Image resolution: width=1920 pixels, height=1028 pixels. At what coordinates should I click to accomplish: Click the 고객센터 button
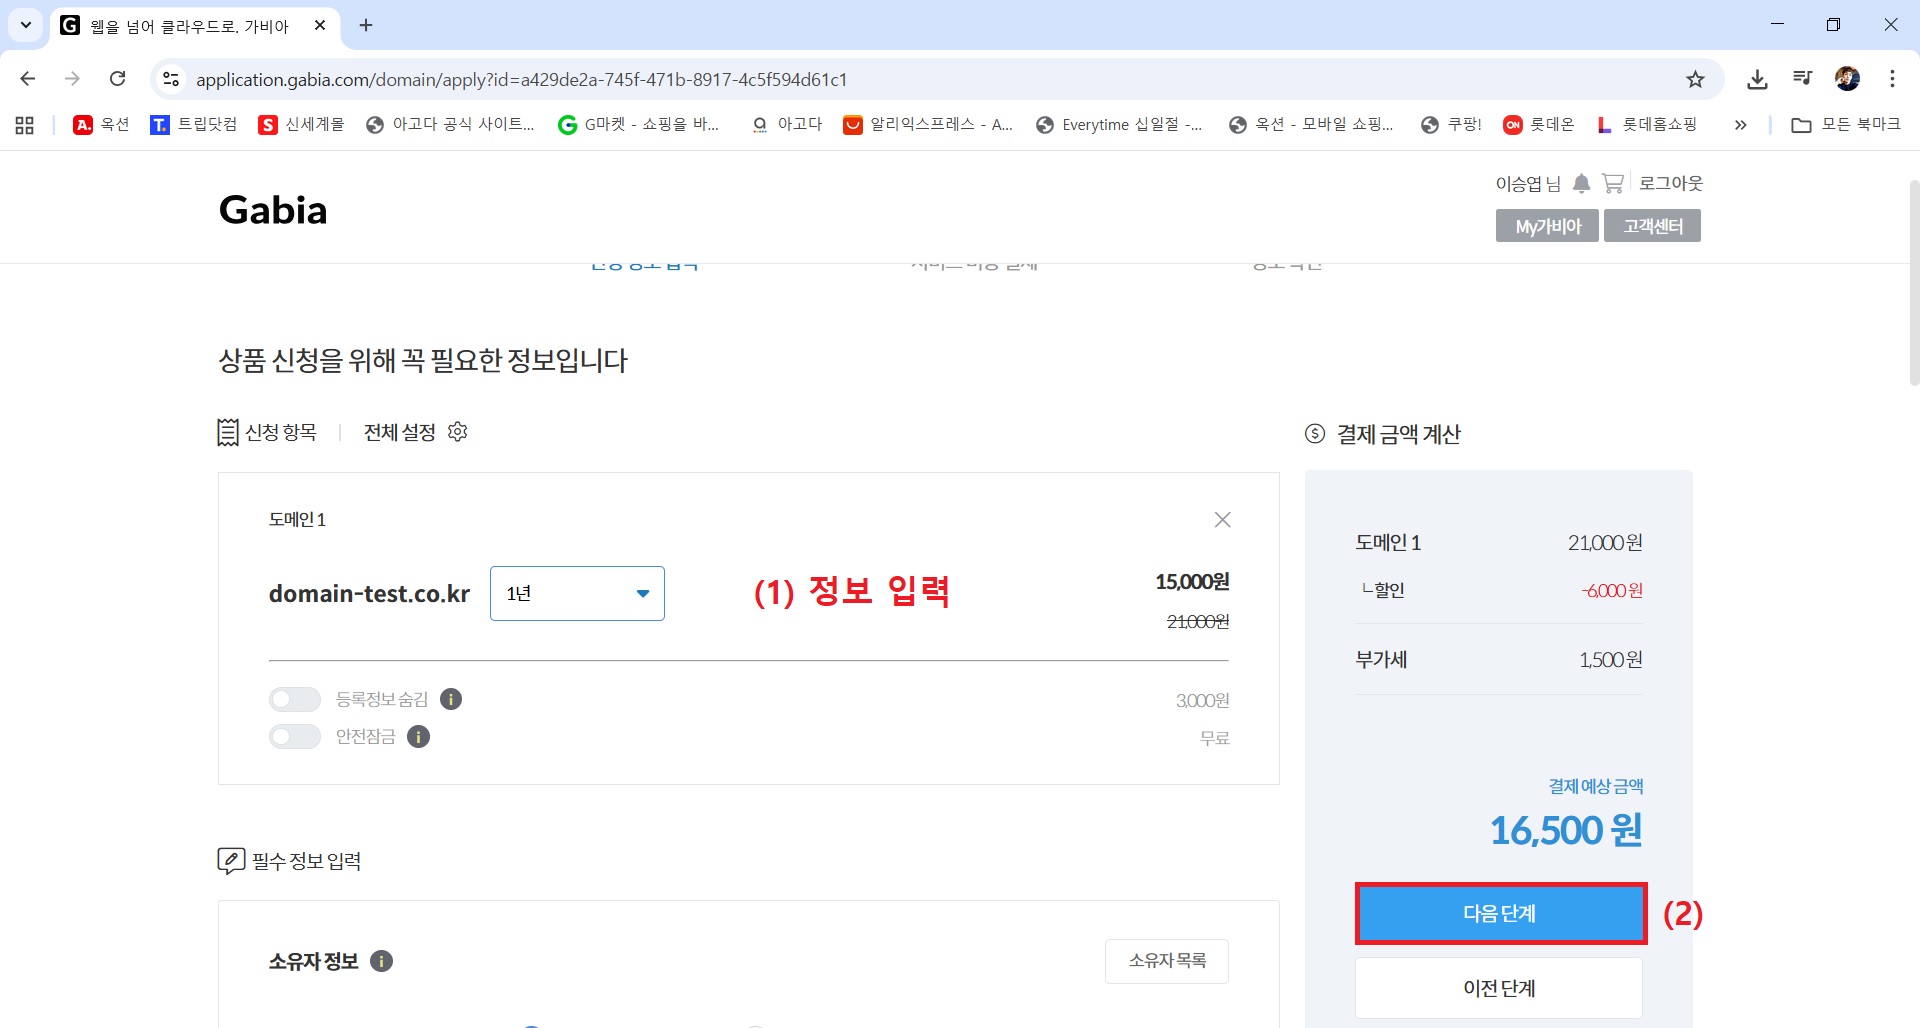[1652, 226]
